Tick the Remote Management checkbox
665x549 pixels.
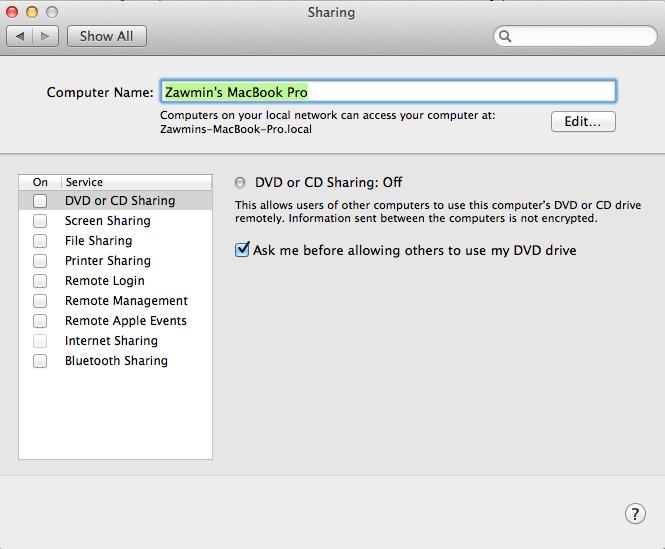pos(40,300)
